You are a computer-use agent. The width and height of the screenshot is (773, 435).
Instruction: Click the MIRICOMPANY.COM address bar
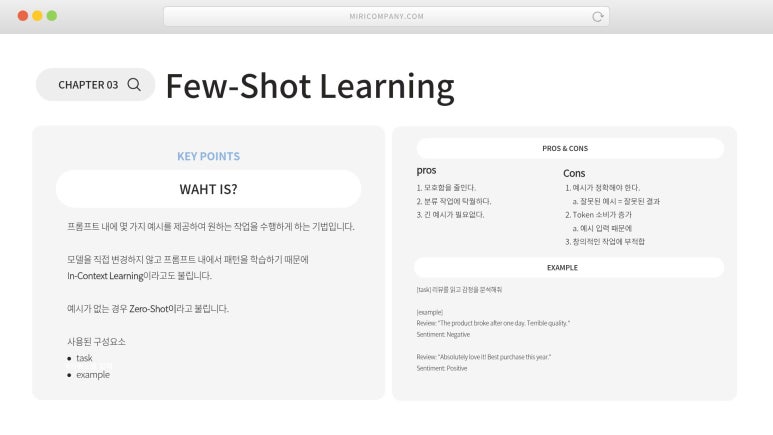386,16
